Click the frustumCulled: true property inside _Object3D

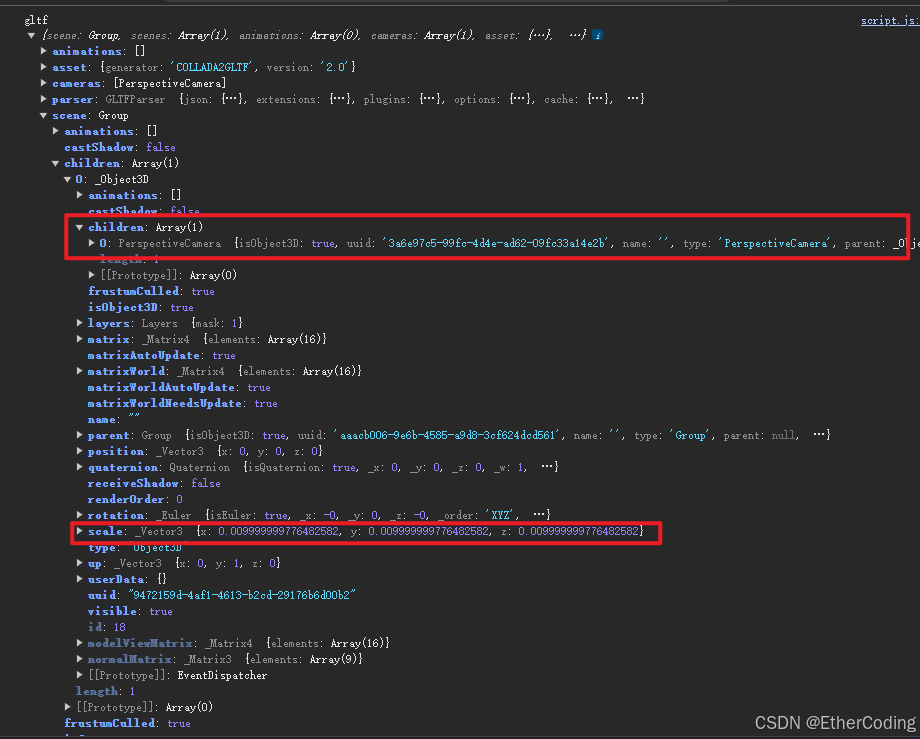tap(151, 291)
